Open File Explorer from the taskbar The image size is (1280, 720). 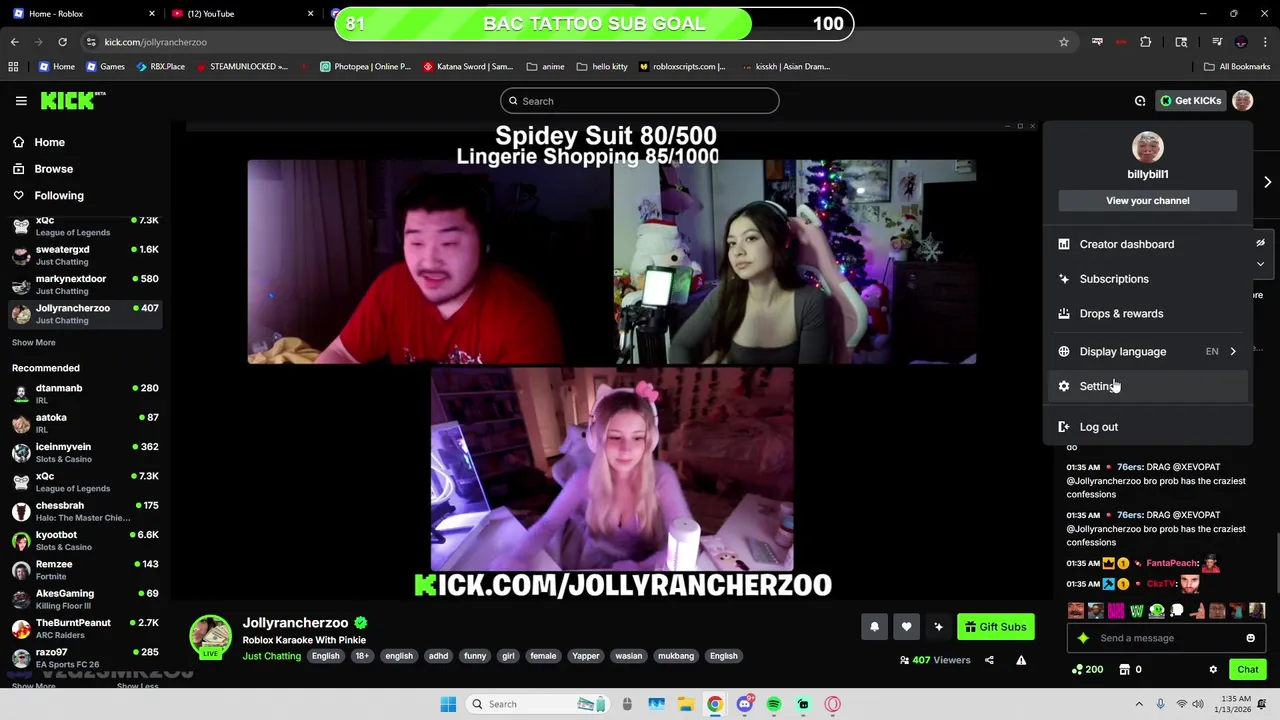(685, 704)
